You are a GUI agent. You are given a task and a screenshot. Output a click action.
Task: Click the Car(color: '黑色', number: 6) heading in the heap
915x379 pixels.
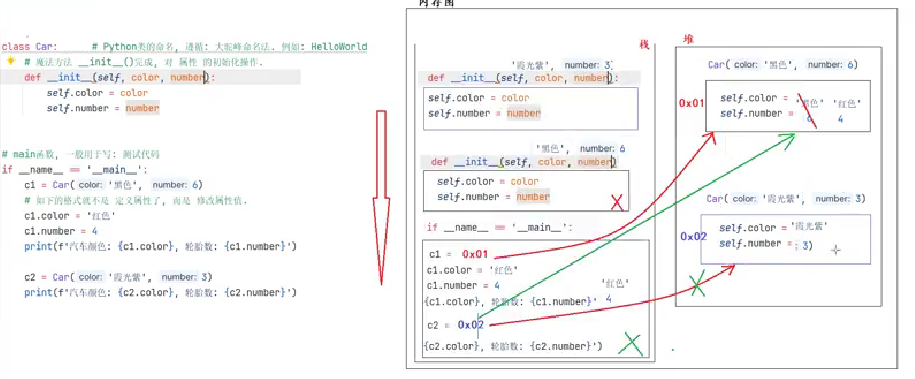(783, 65)
